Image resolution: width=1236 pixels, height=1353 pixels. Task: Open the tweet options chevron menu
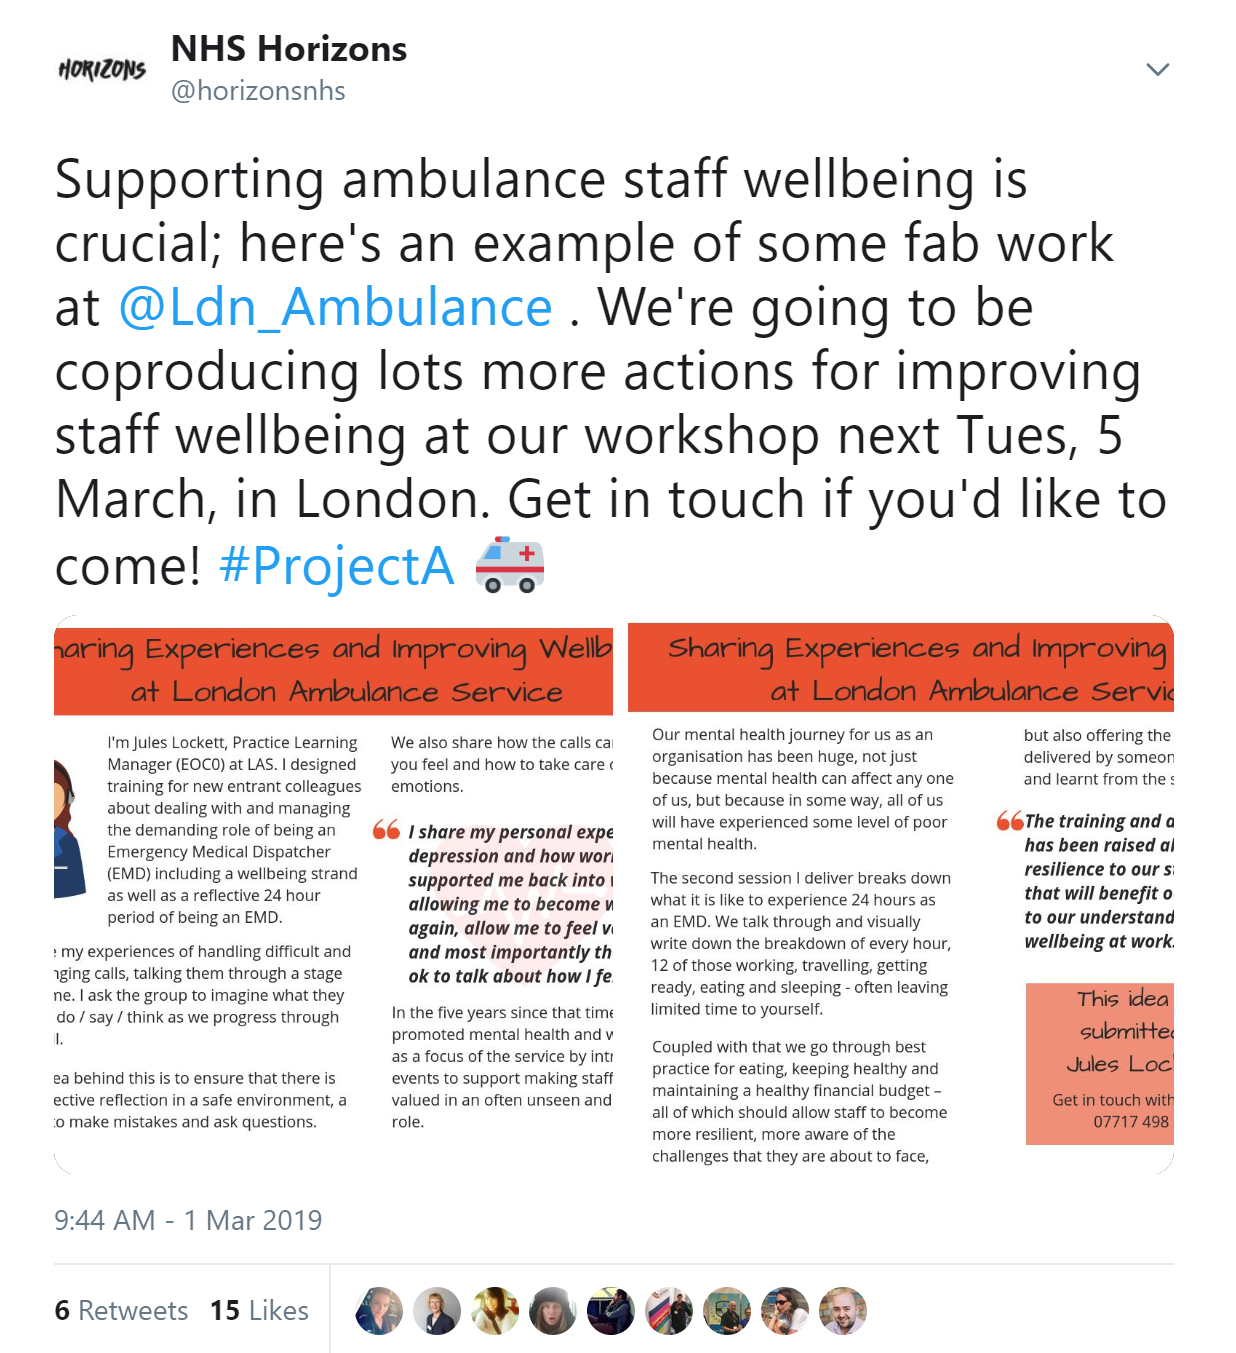pyautogui.click(x=1157, y=69)
